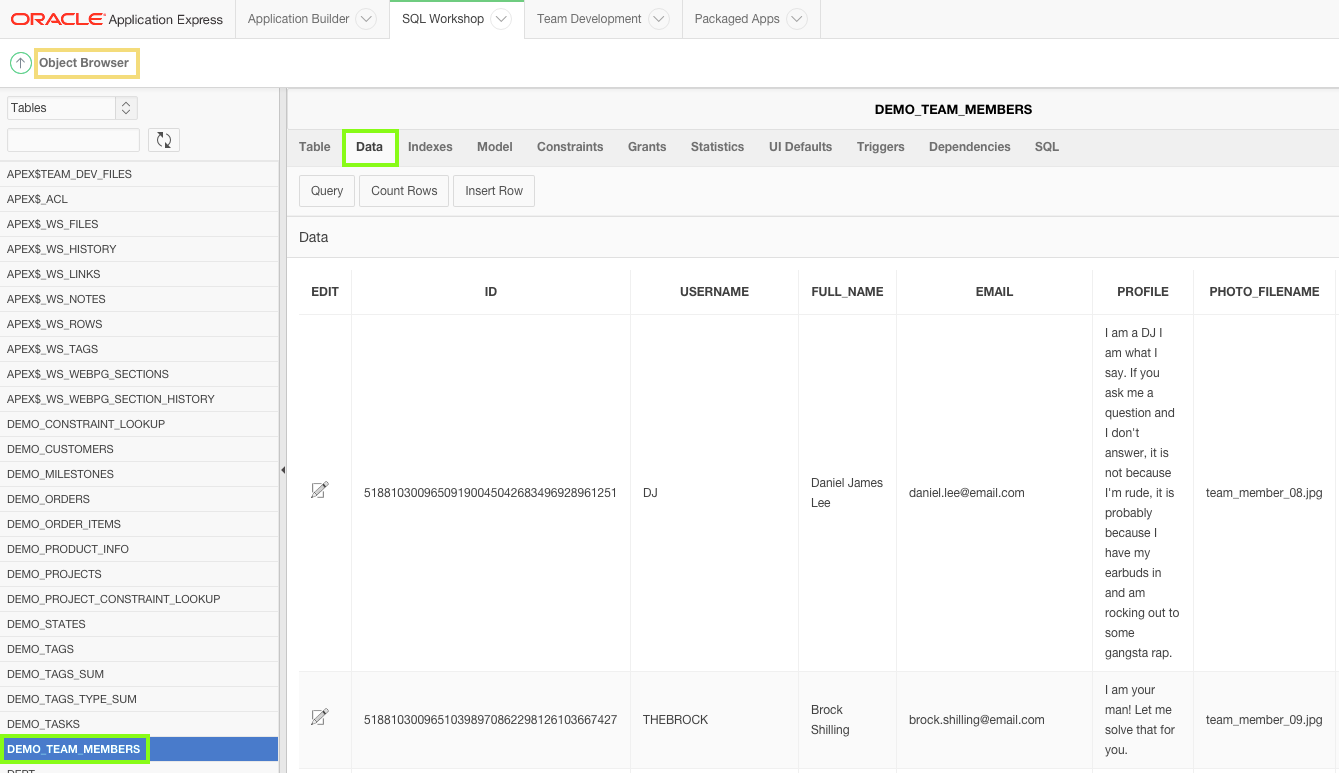
Task: Go to the Triggers tab
Action: pyautogui.click(x=880, y=147)
